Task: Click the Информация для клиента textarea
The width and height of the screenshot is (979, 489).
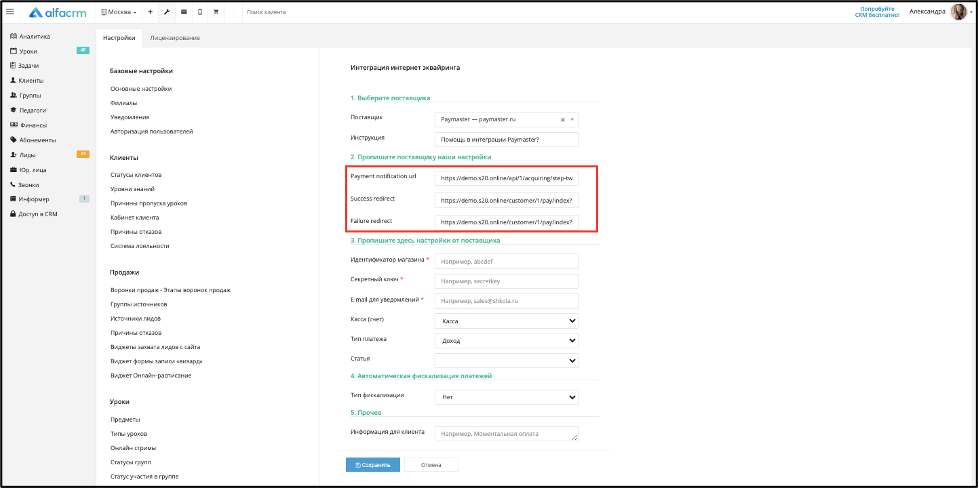Action: pyautogui.click(x=506, y=433)
